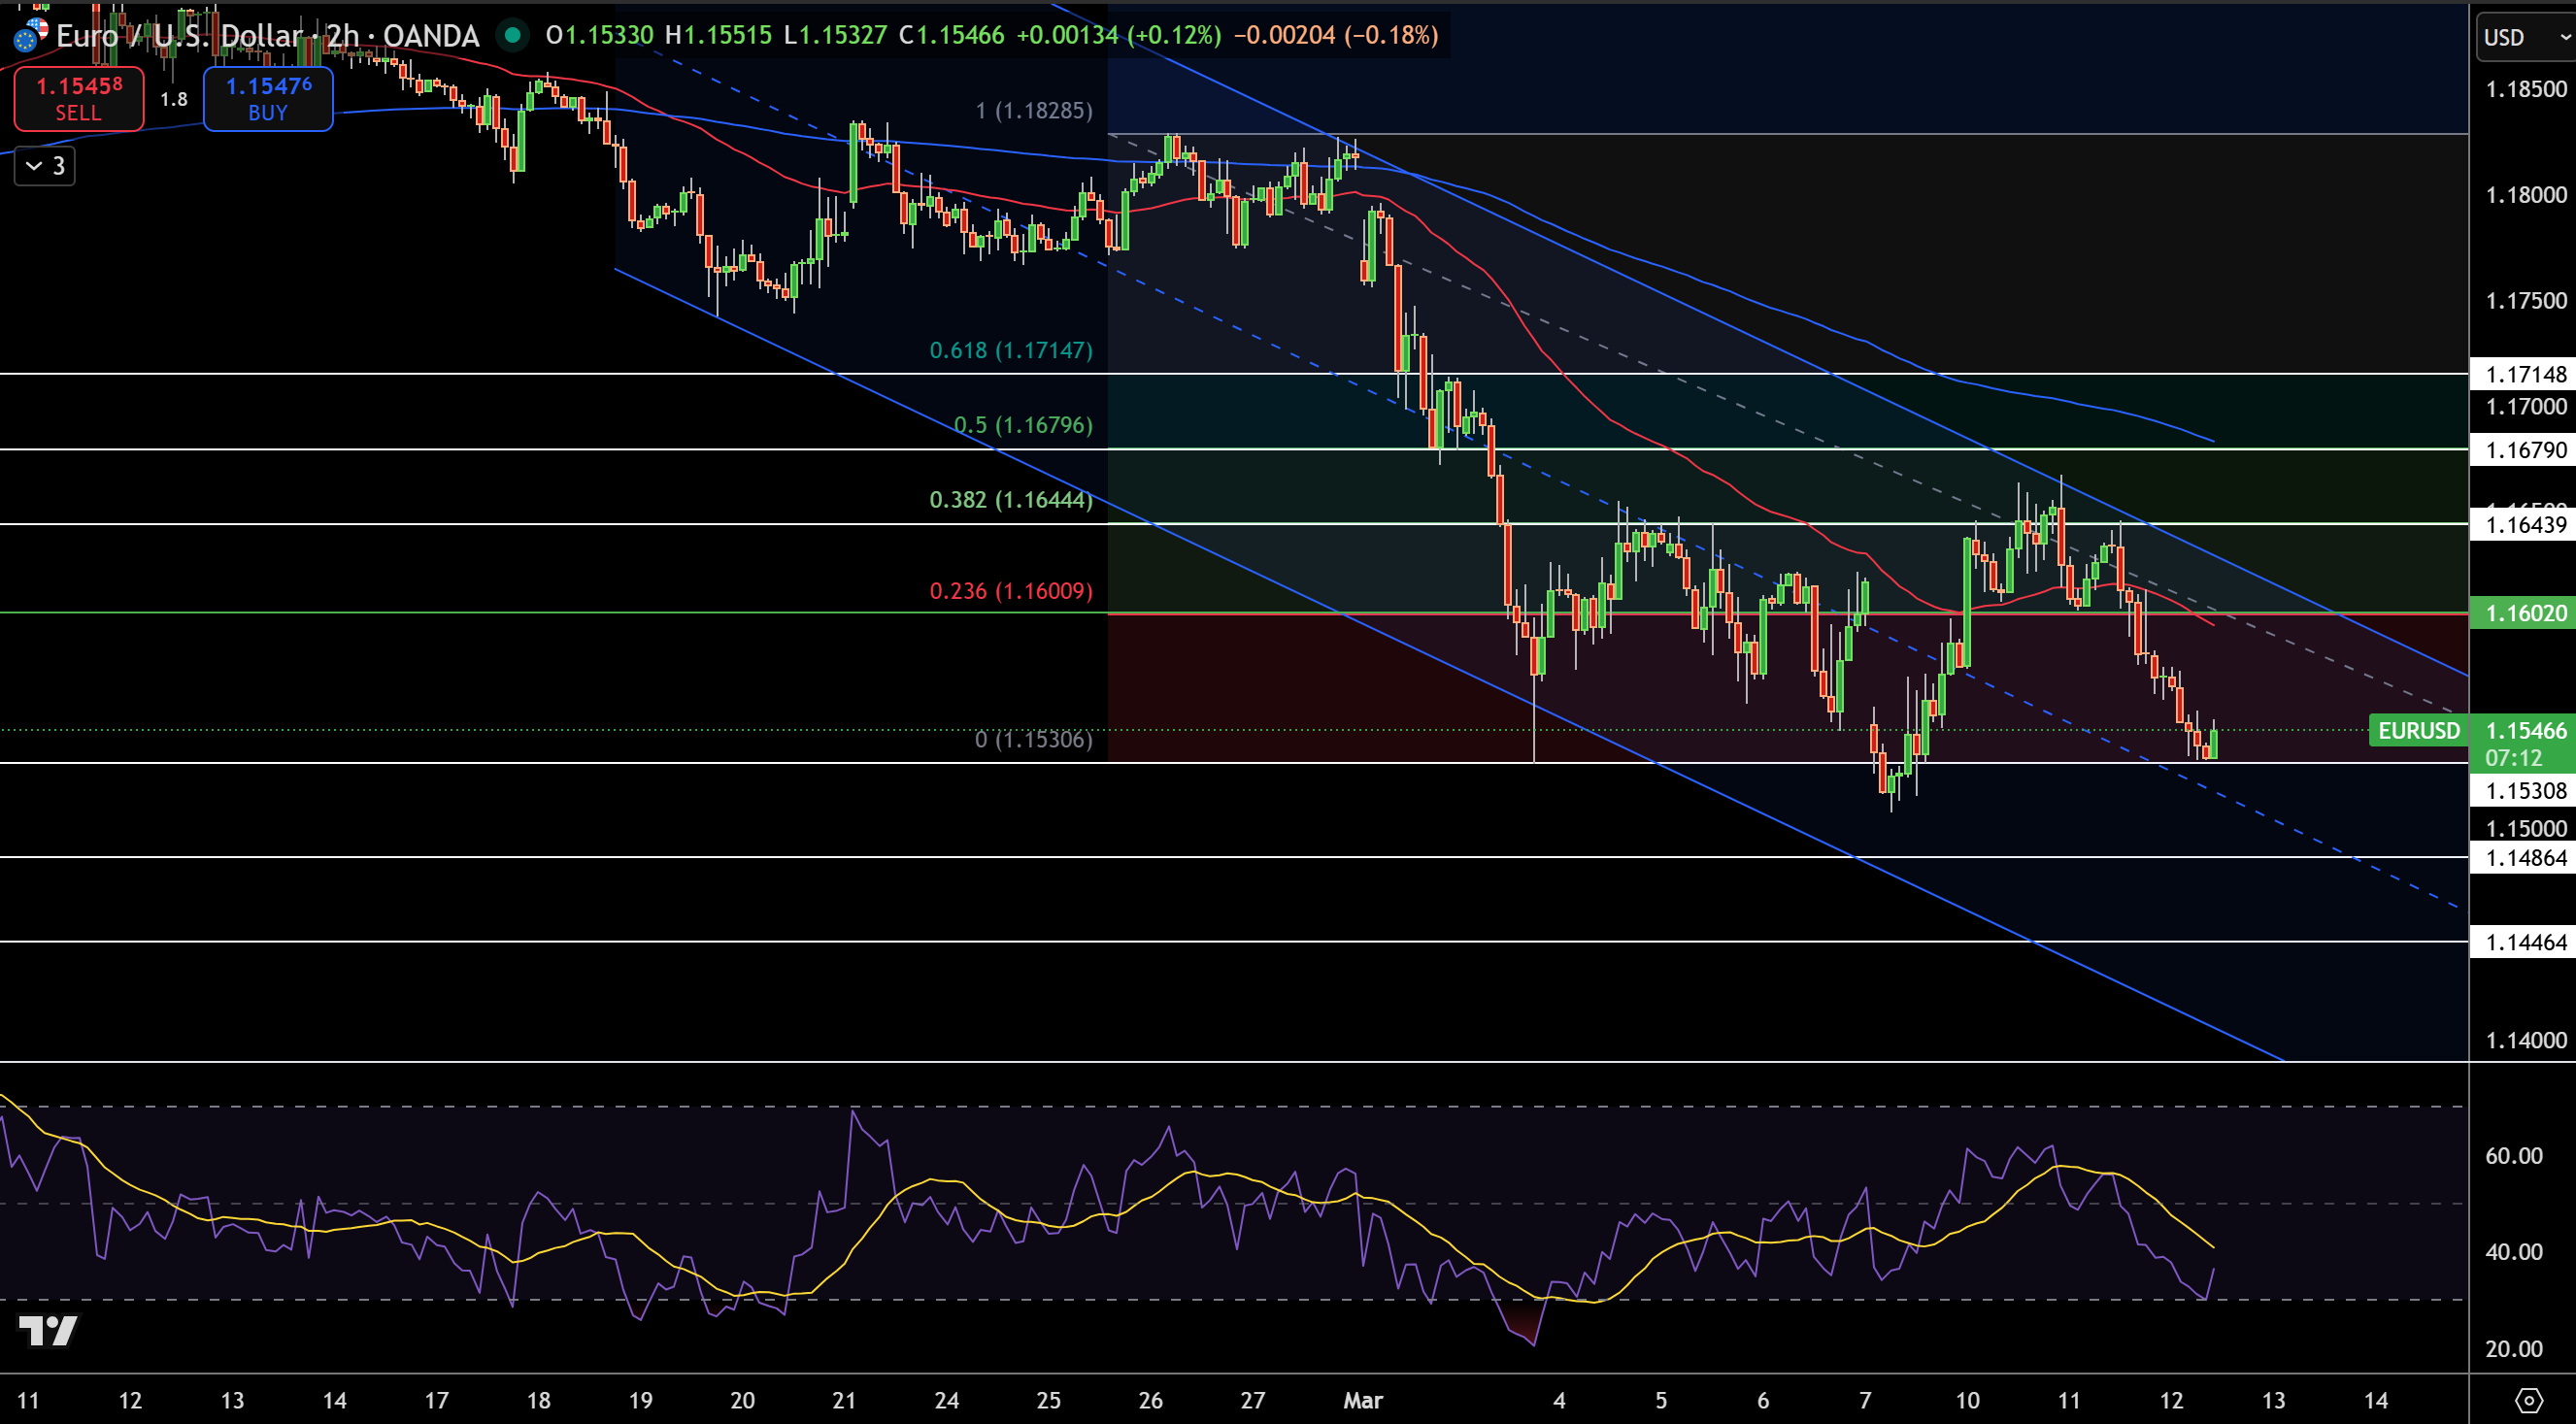Click the 20.00 RSI scale label

tap(2514, 1349)
